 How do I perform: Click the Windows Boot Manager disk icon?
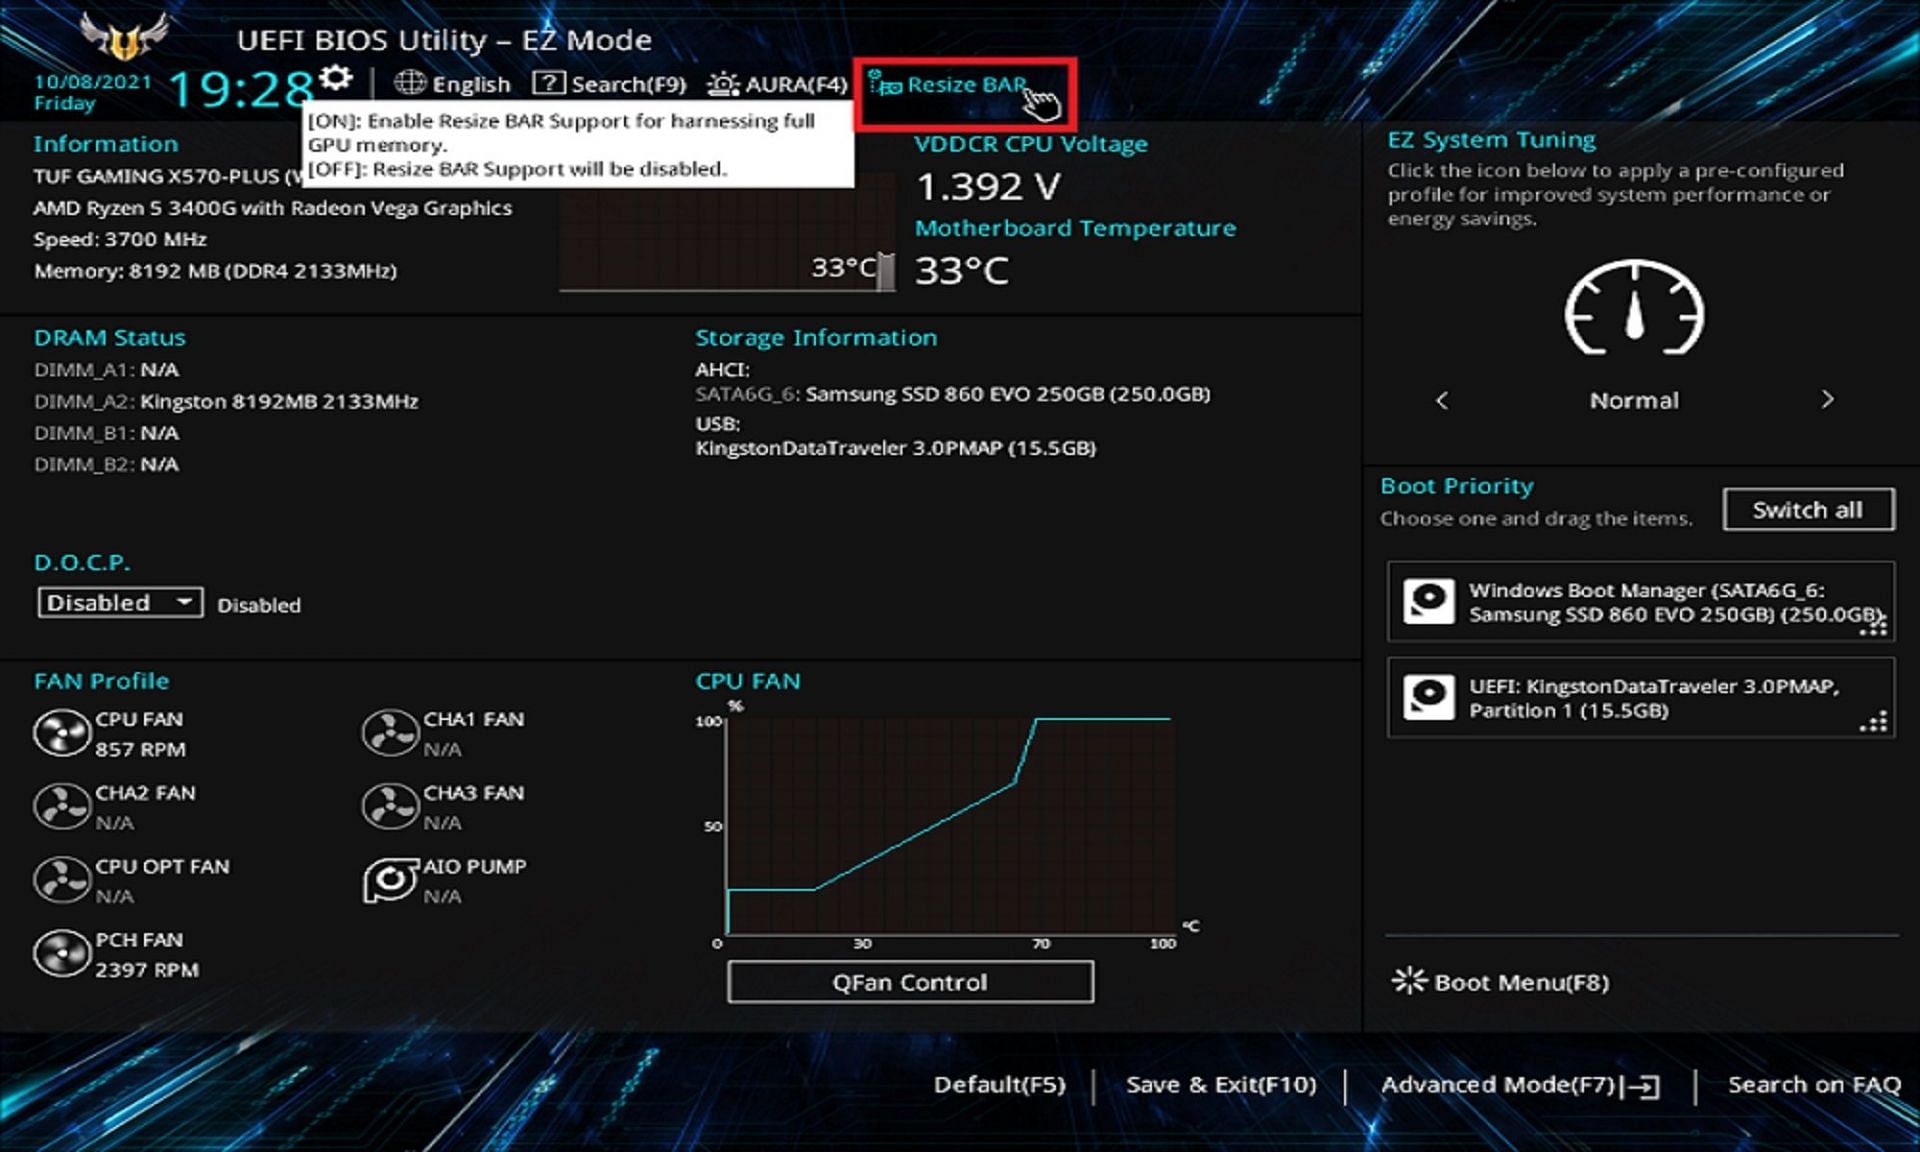(1429, 602)
